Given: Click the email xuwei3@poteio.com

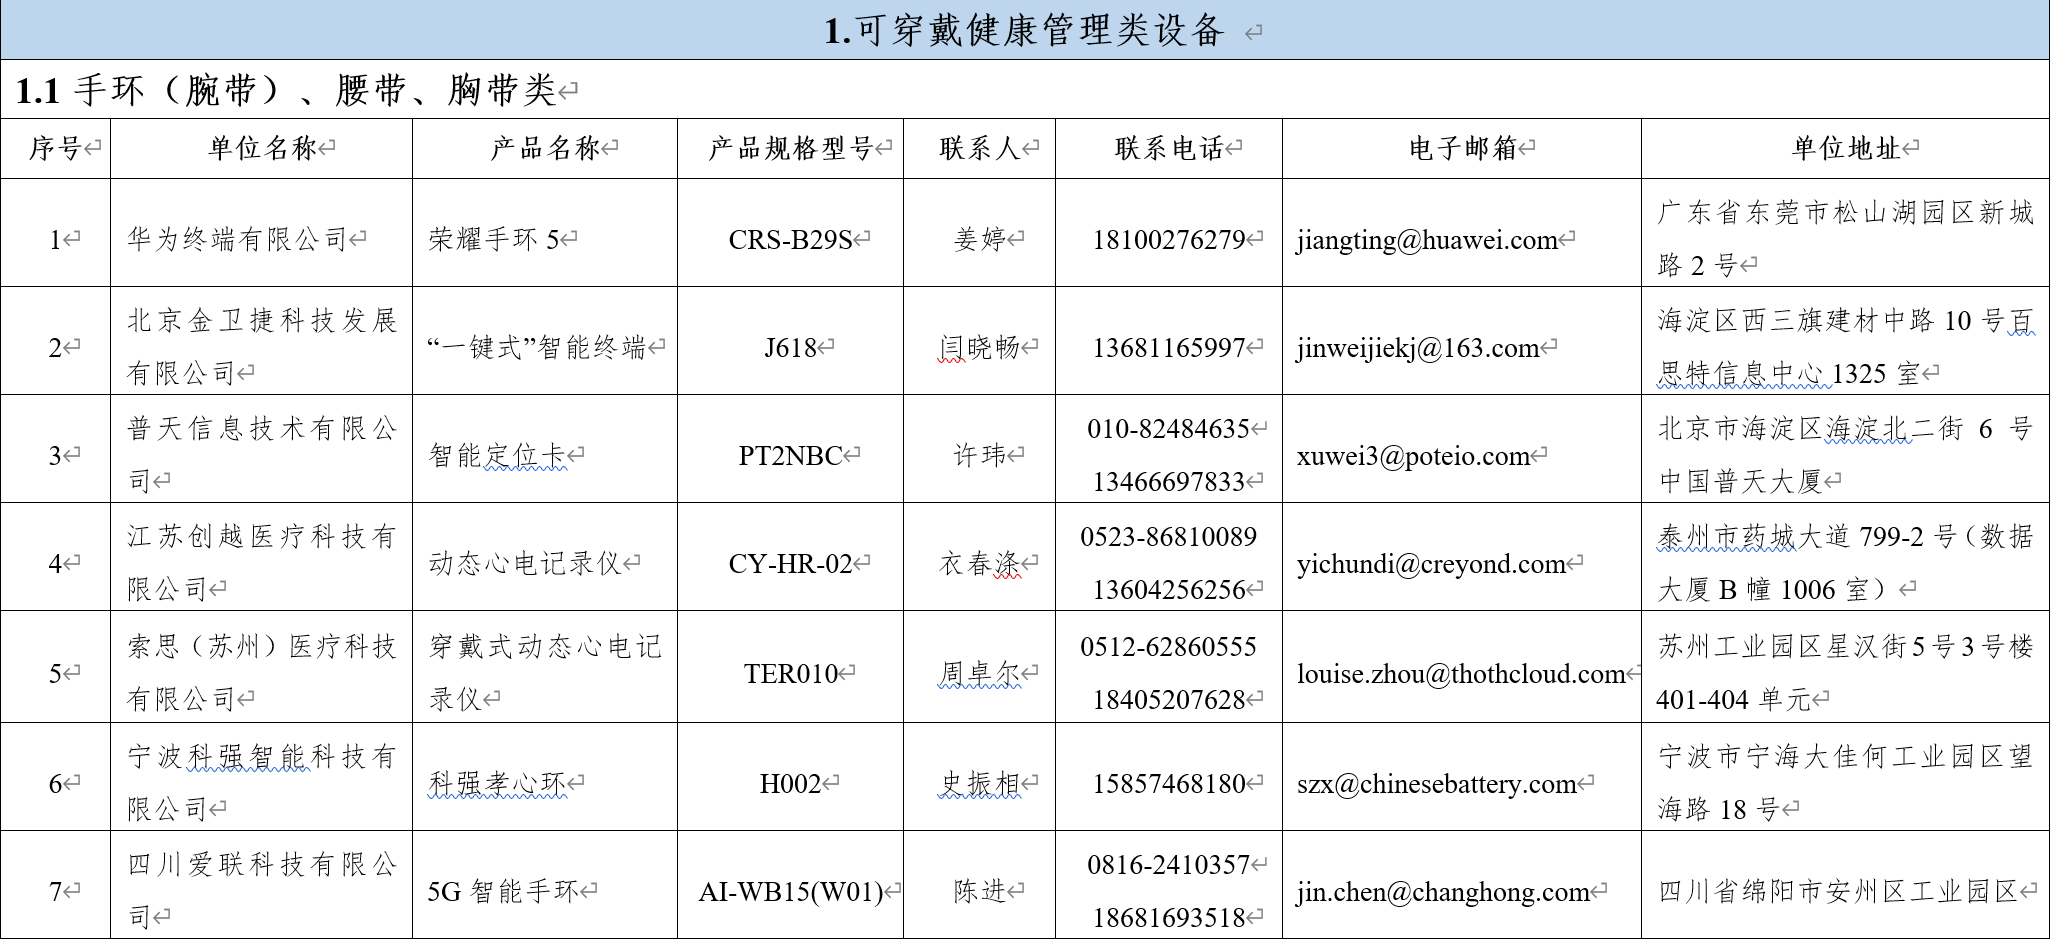Looking at the screenshot, I should pyautogui.click(x=1414, y=456).
